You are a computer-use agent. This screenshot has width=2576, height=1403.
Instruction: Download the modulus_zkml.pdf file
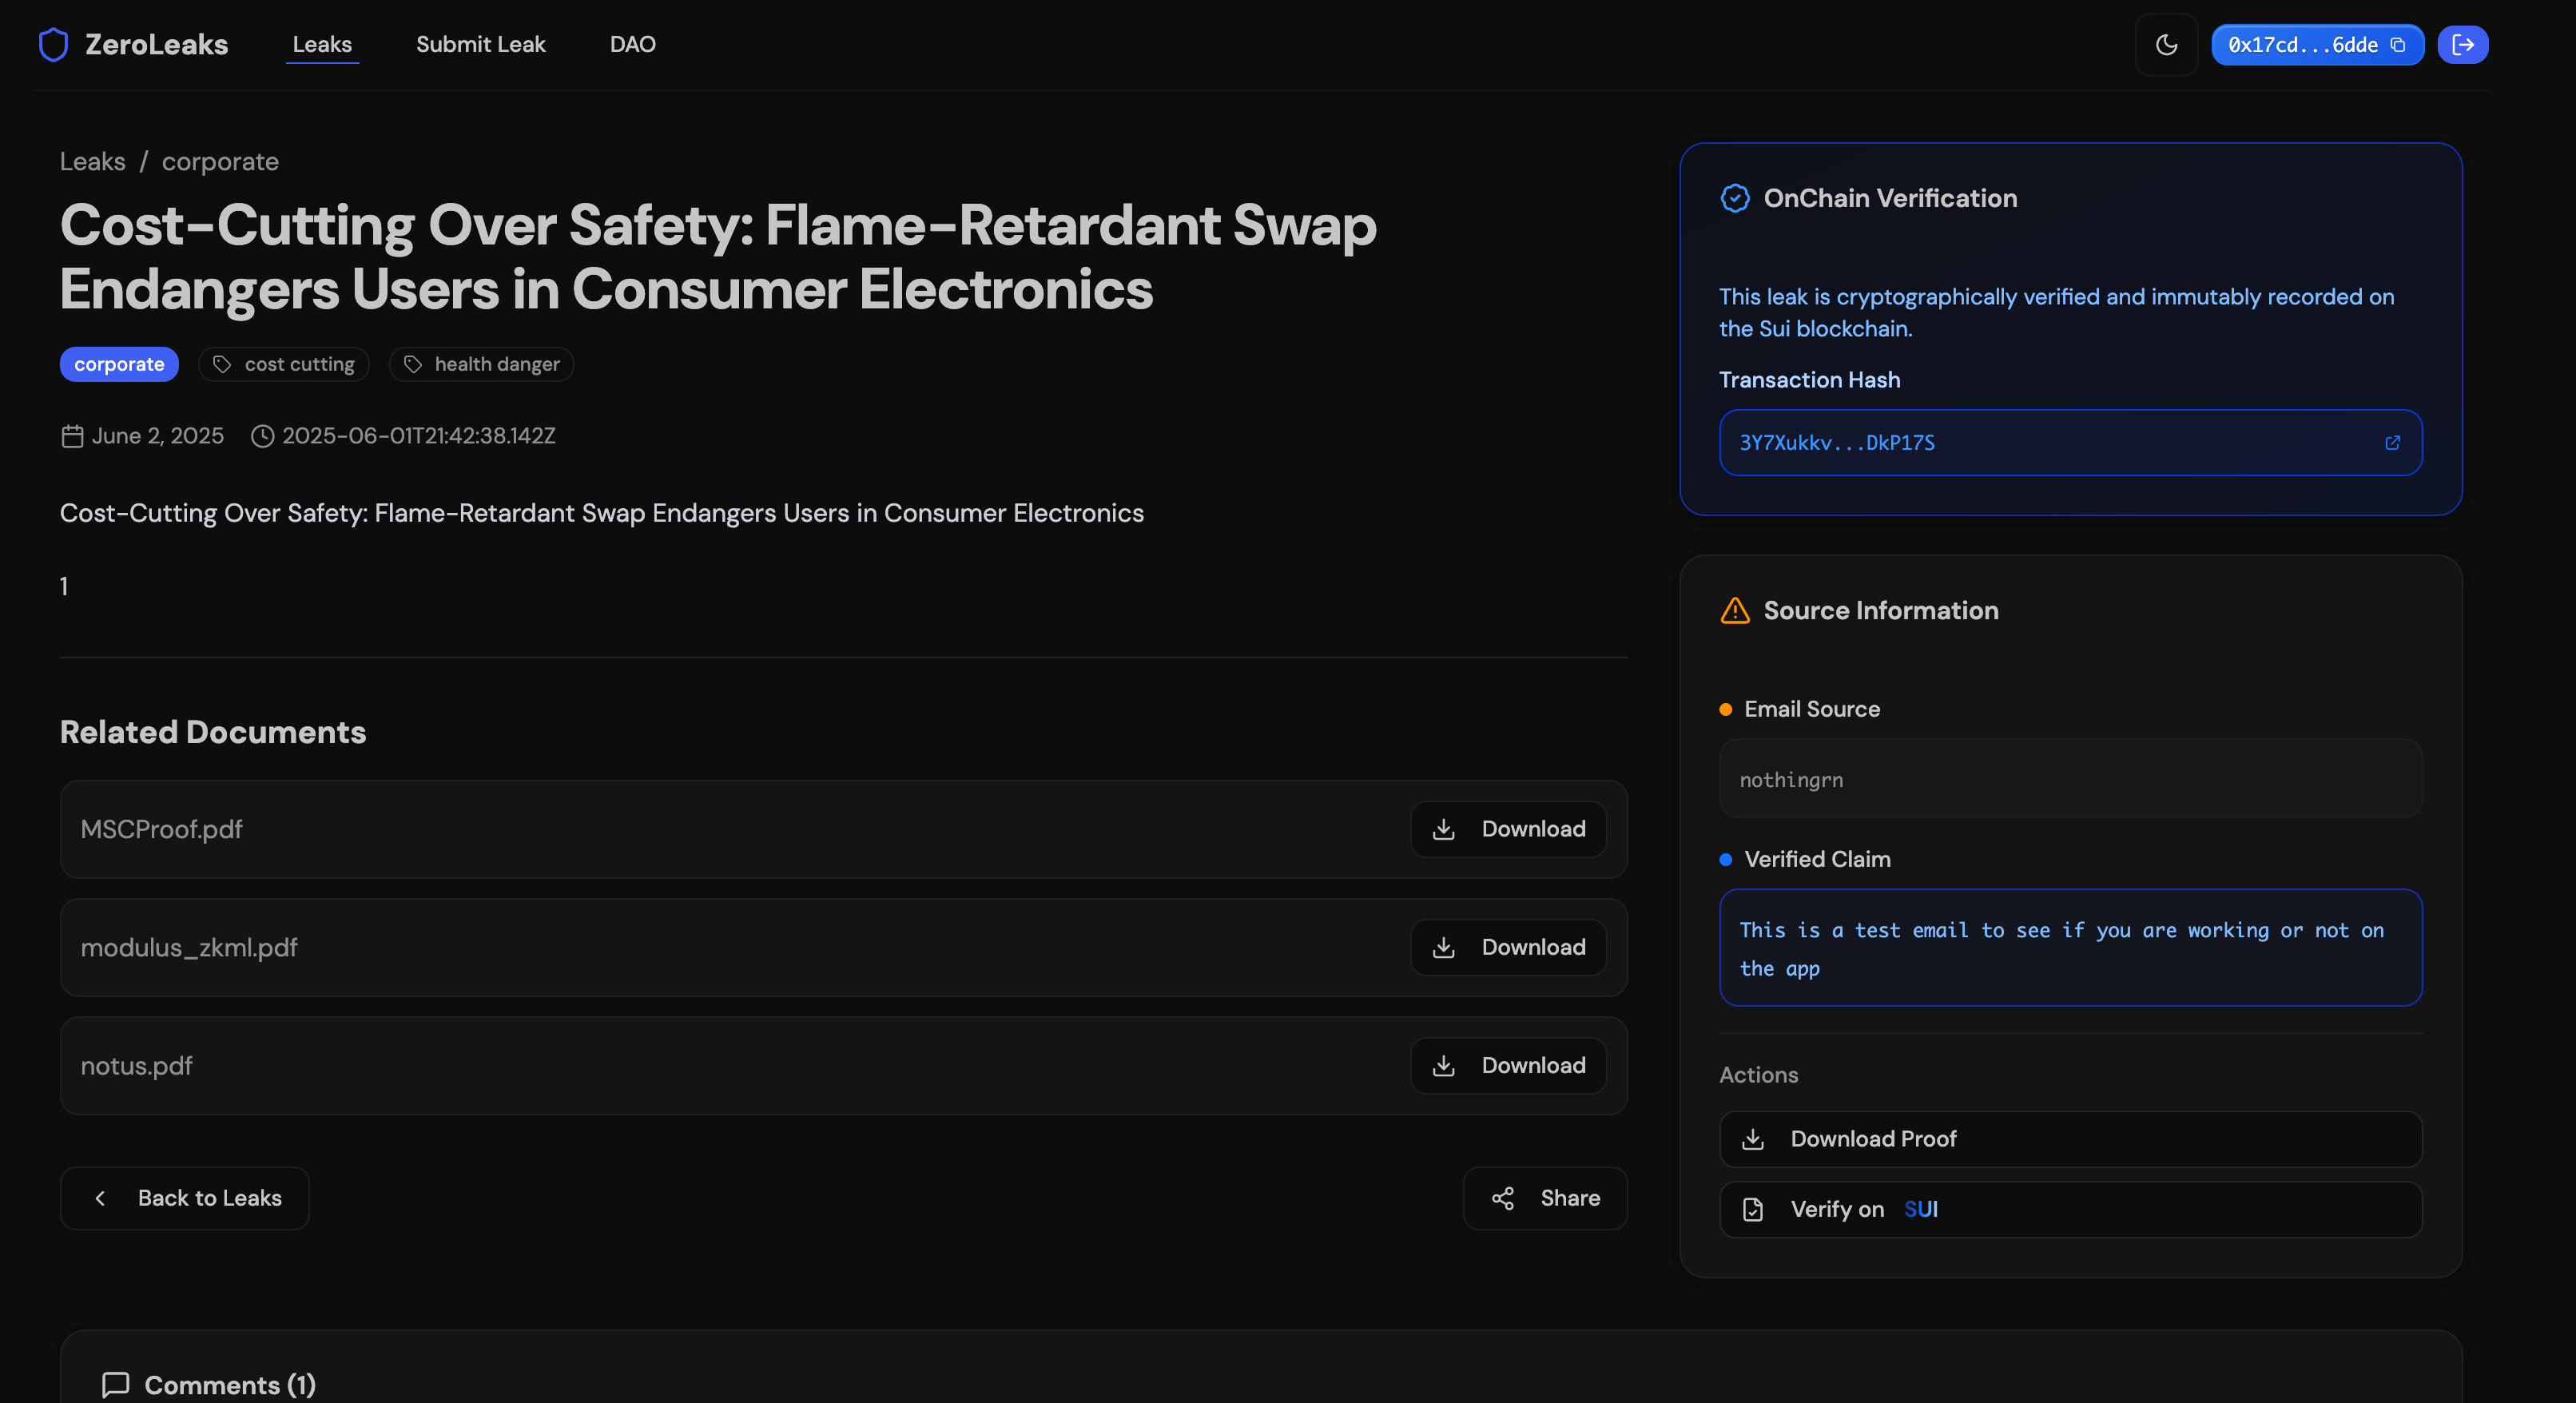click(1508, 947)
